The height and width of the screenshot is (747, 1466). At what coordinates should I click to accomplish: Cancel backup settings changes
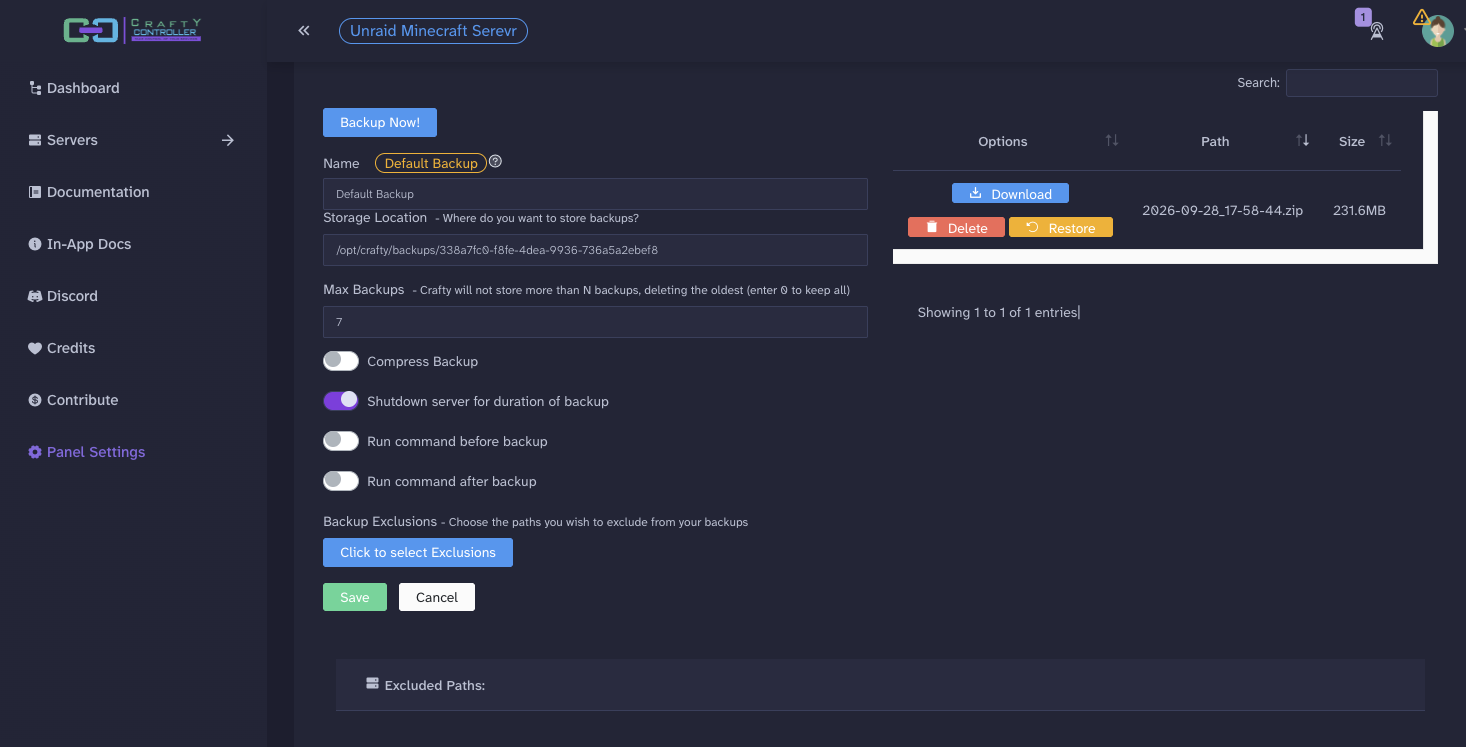437,597
